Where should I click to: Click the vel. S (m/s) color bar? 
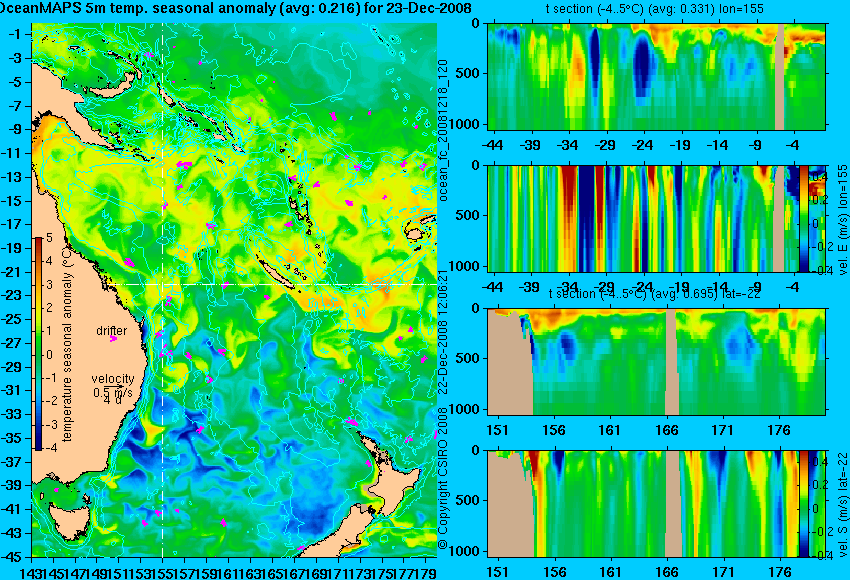804,504
